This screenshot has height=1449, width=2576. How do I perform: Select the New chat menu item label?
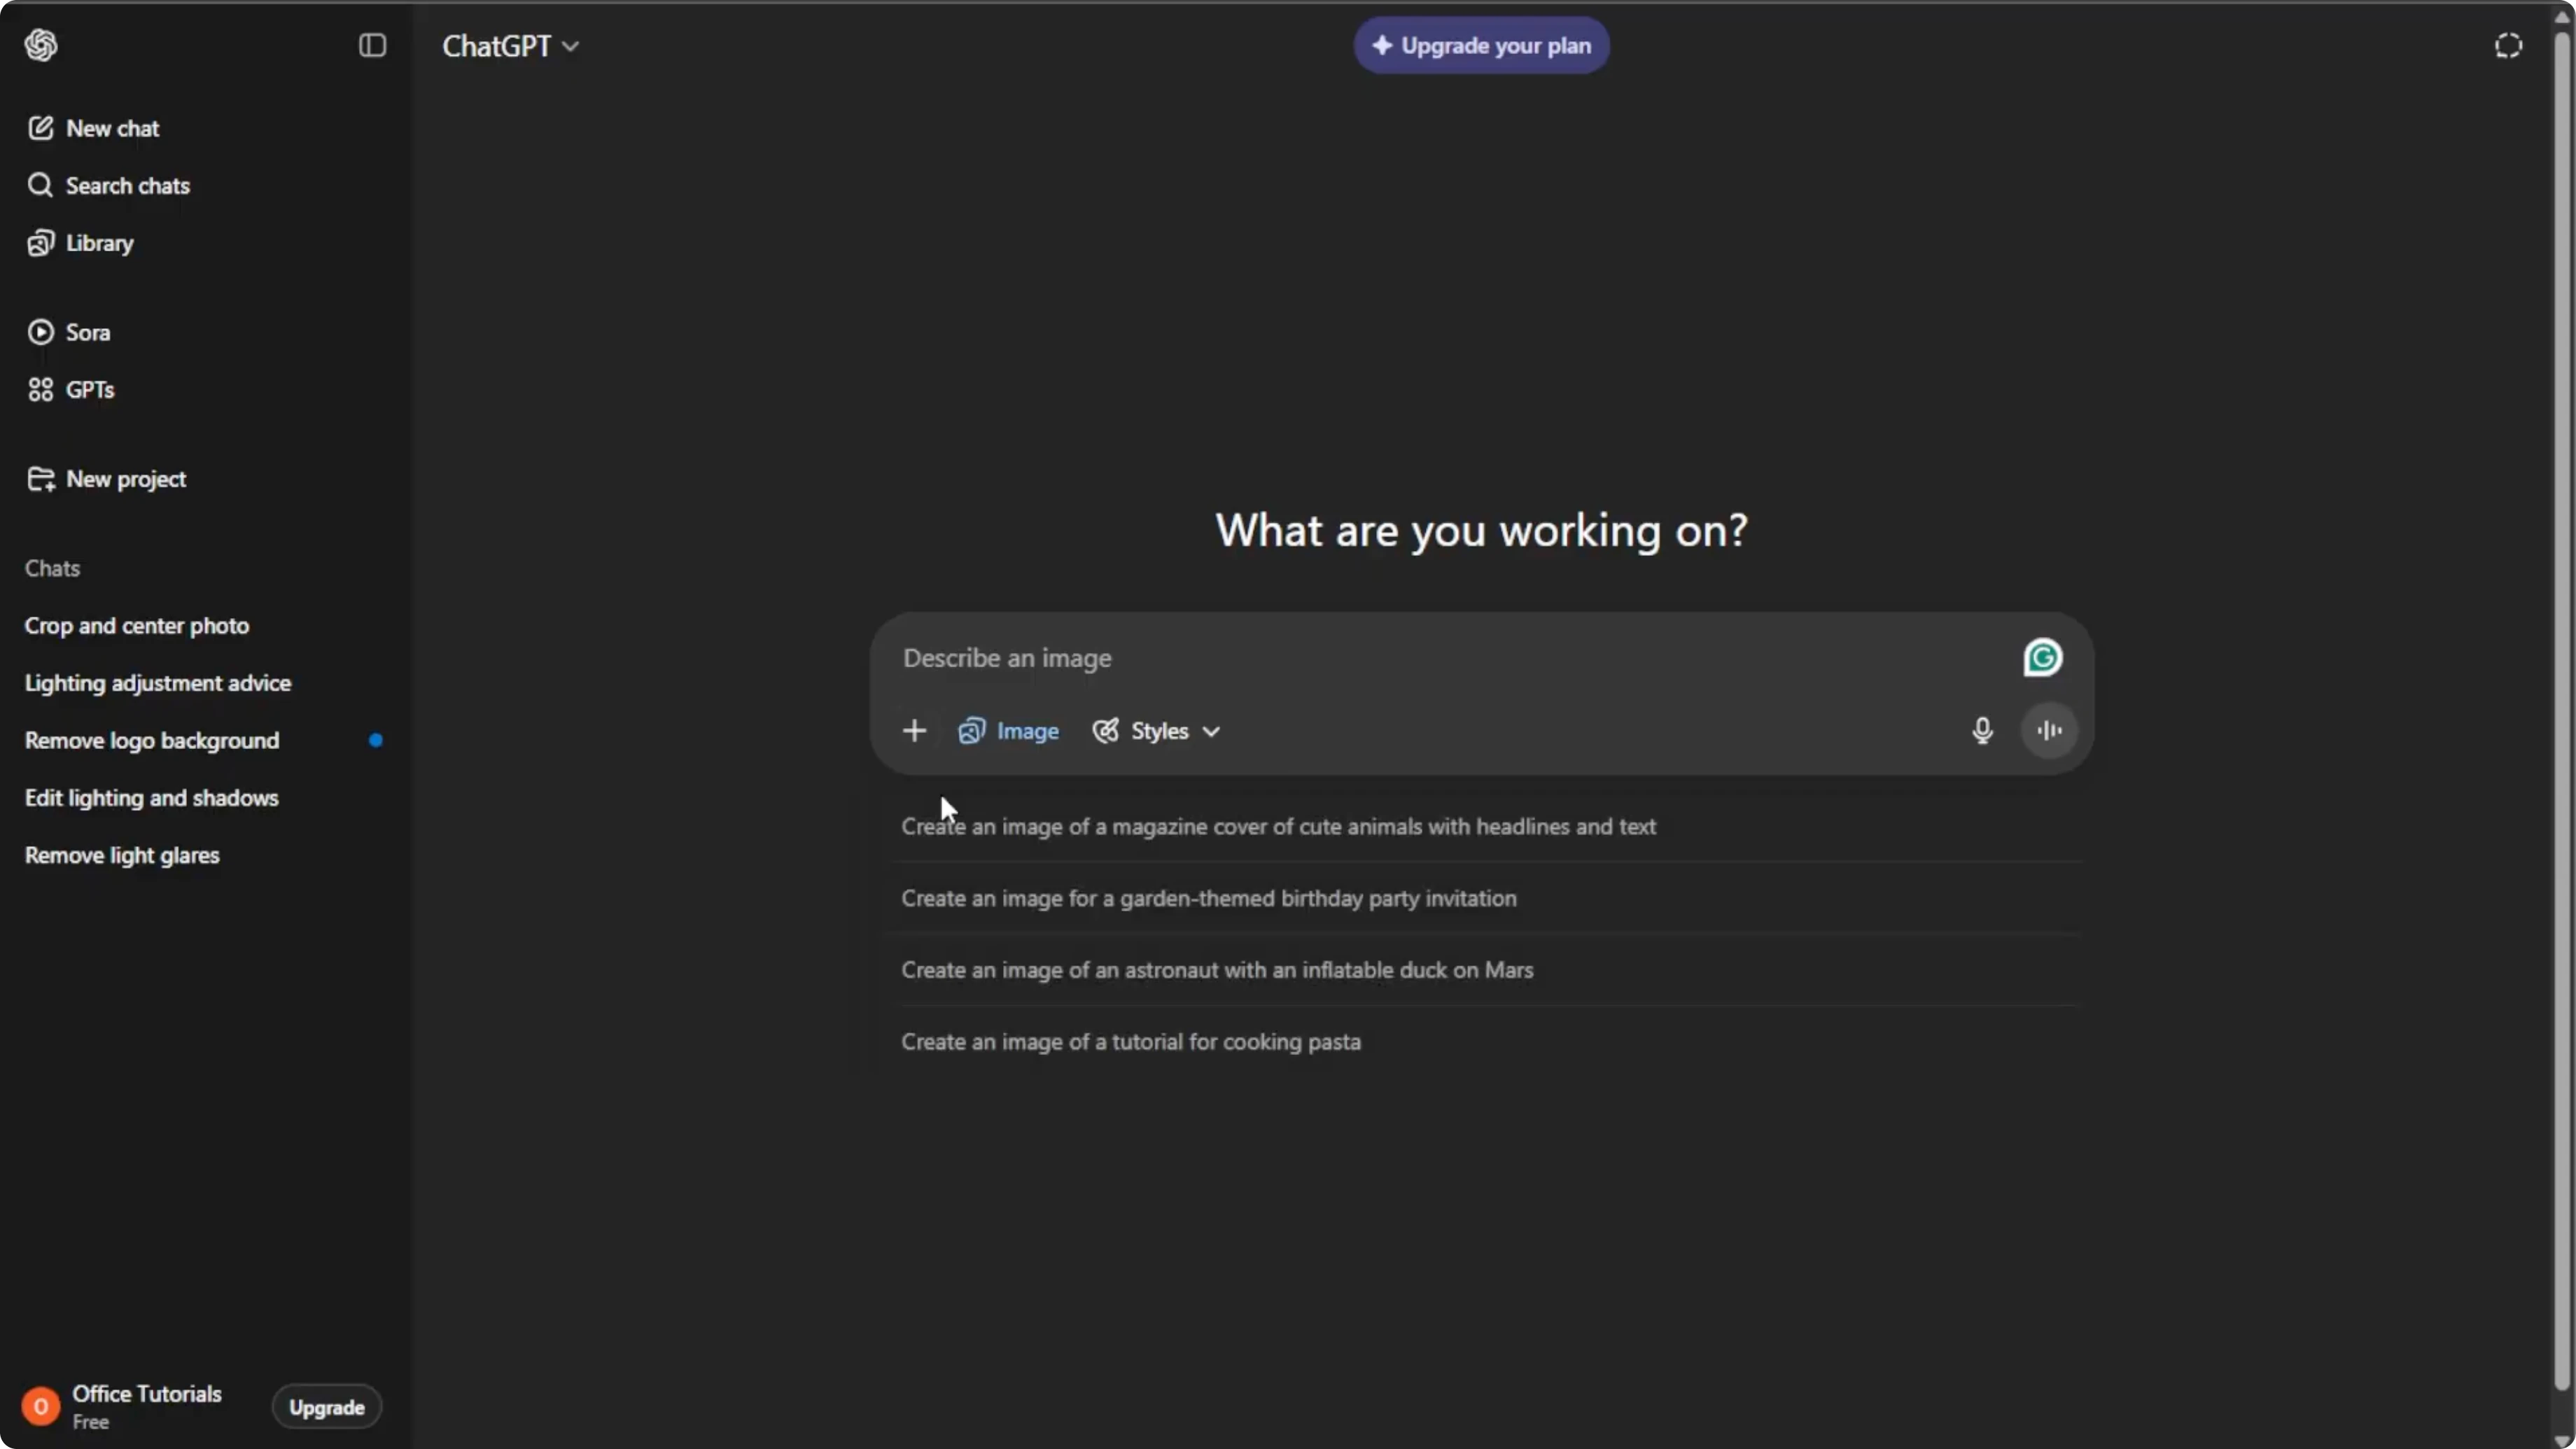(113, 128)
